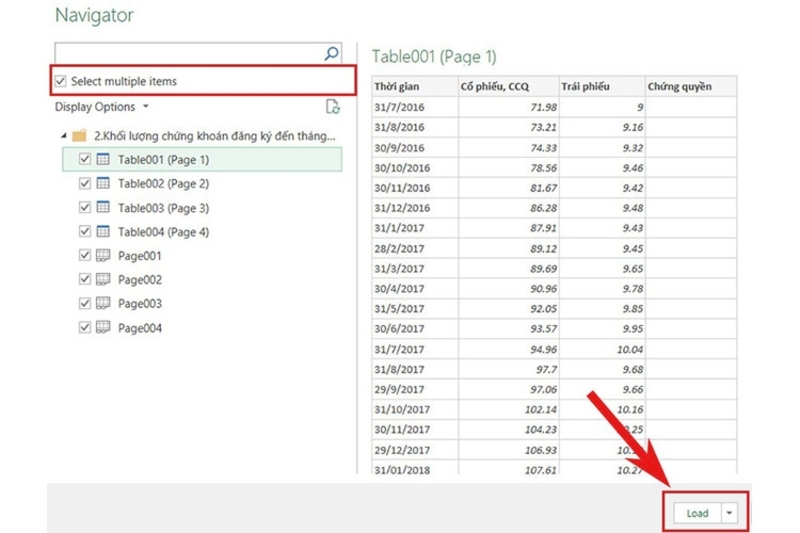
Task: Click the 'Thời gian' column header
Action: 415,86
